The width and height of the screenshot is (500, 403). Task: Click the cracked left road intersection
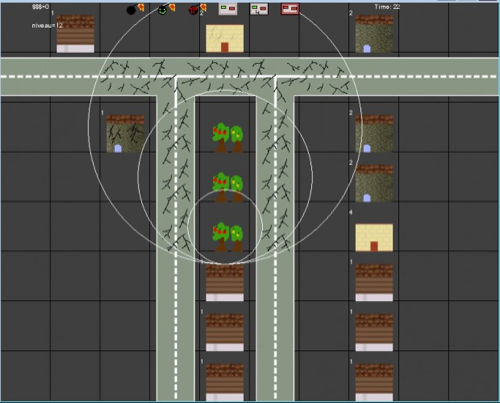pos(176,77)
